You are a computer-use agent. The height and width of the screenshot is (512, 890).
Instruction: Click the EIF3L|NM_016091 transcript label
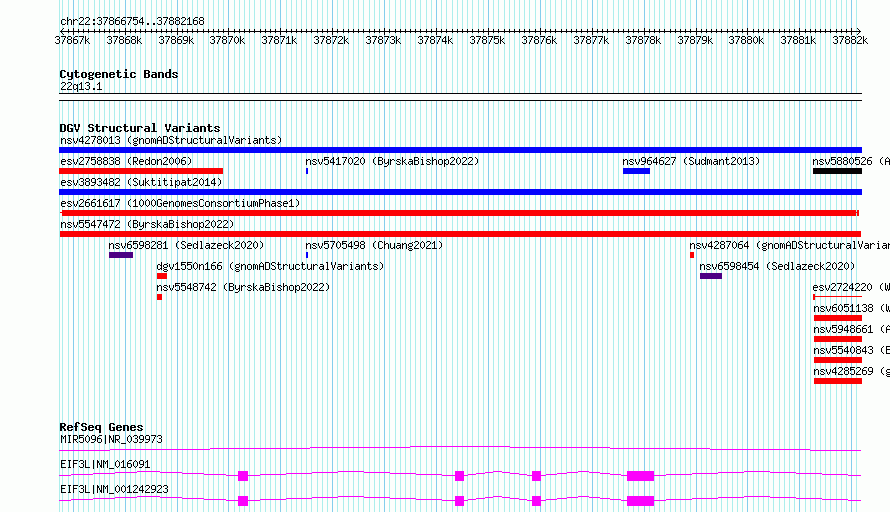pyautogui.click(x=105, y=464)
